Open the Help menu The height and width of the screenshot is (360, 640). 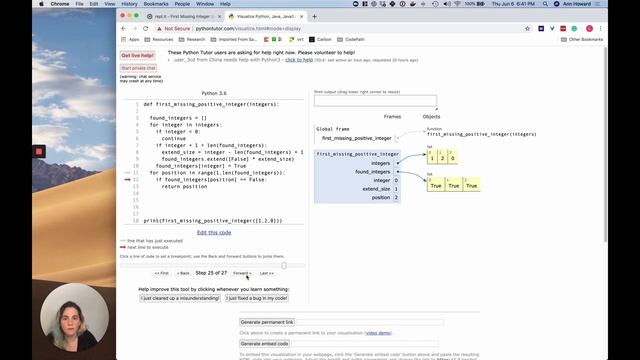tap(225, 4)
